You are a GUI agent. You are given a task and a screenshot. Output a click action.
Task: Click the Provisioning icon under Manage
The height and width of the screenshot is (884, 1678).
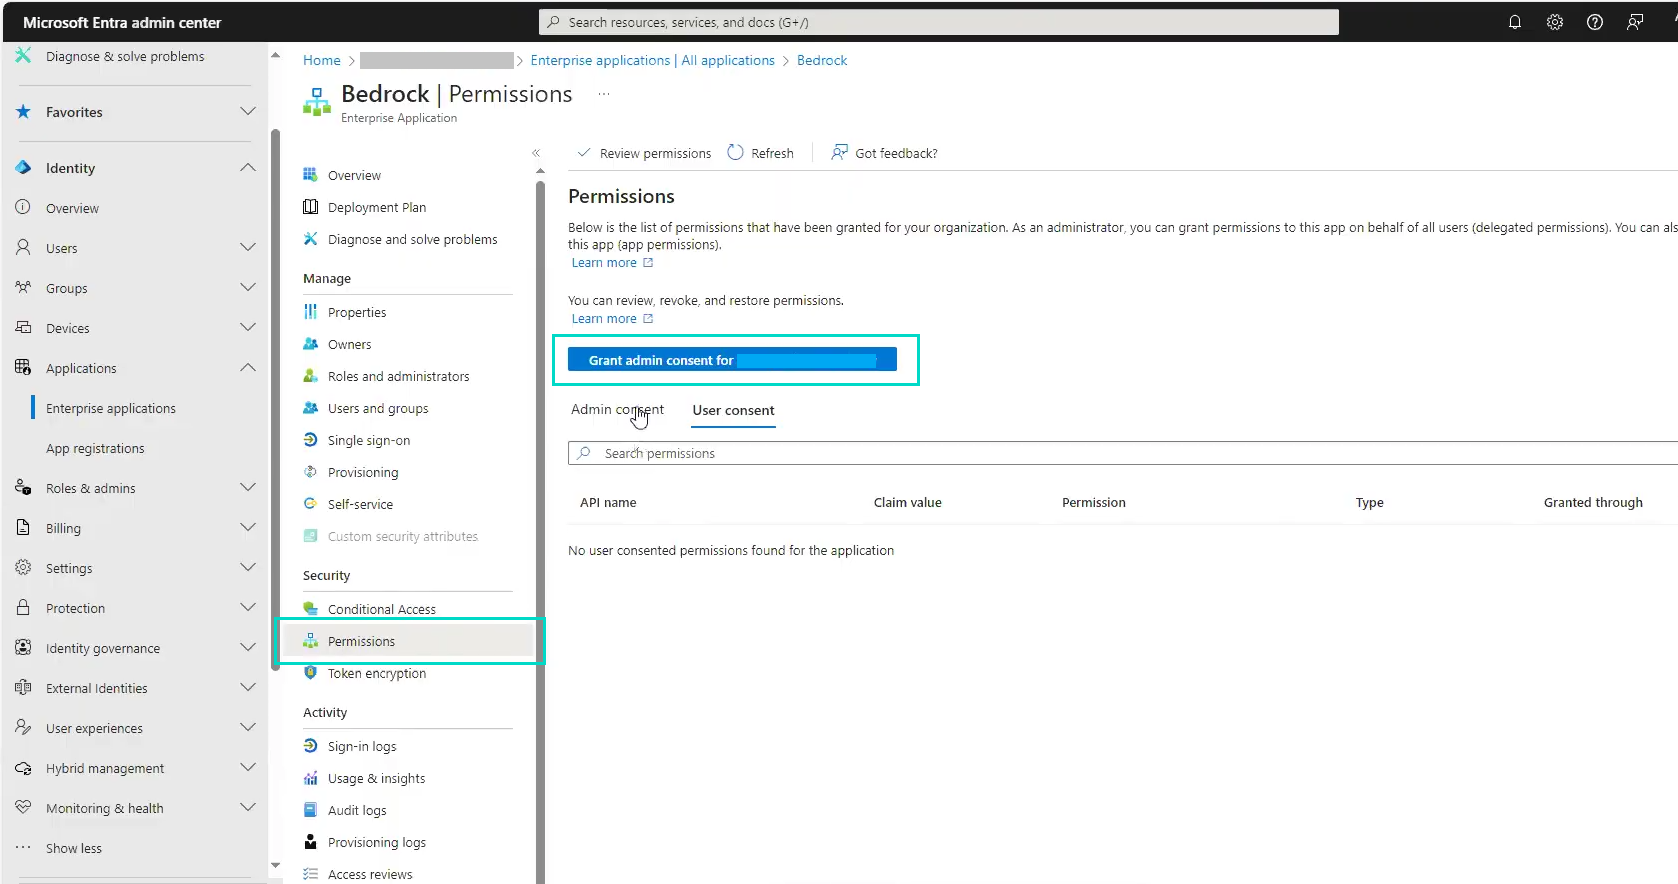[x=310, y=472]
